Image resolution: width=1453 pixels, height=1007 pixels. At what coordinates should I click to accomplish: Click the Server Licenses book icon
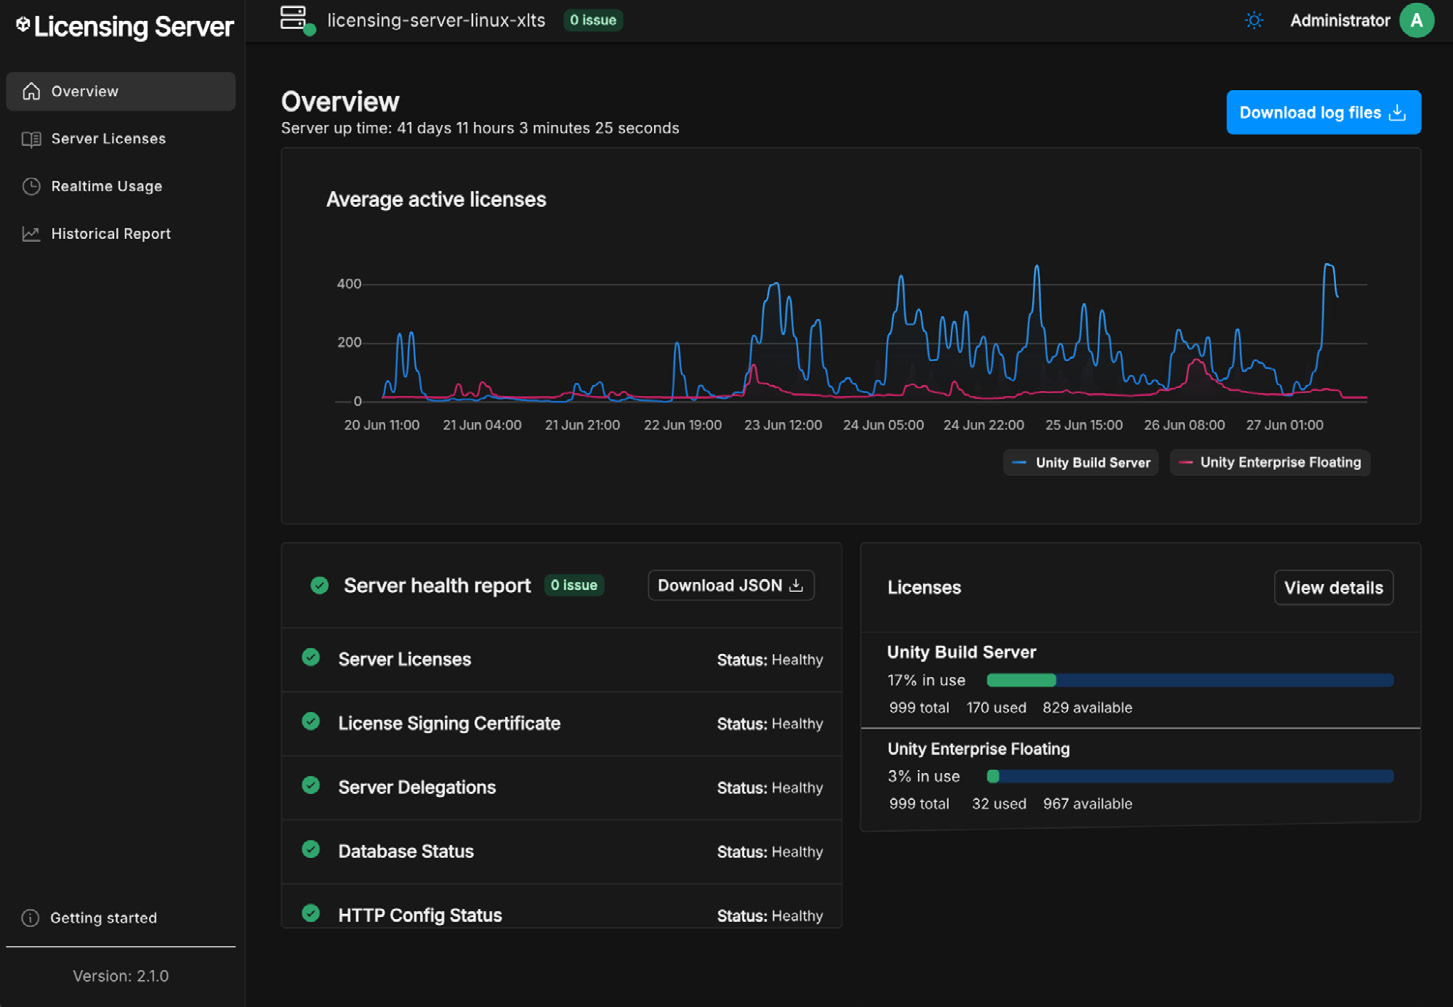pos(31,139)
